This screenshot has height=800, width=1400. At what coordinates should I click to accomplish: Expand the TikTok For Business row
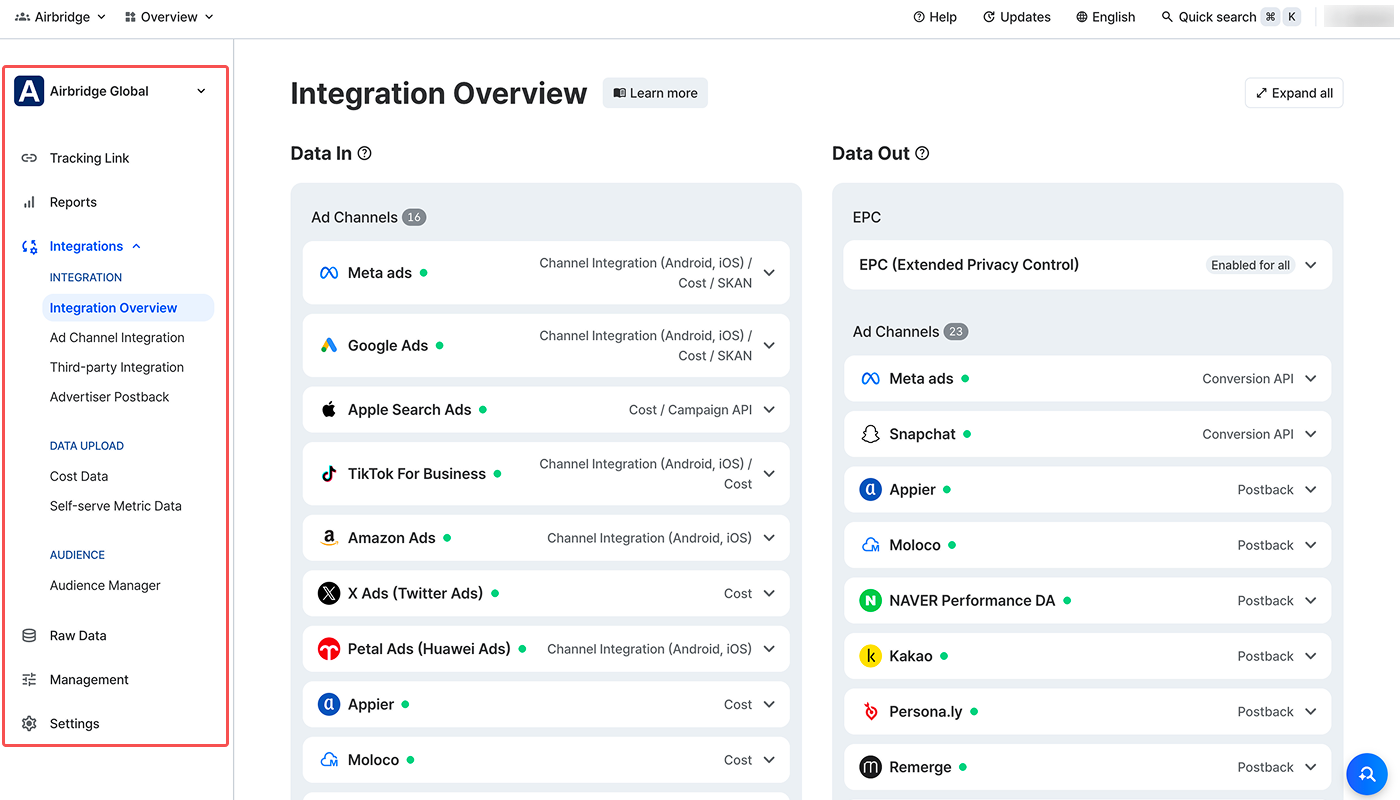tap(769, 474)
